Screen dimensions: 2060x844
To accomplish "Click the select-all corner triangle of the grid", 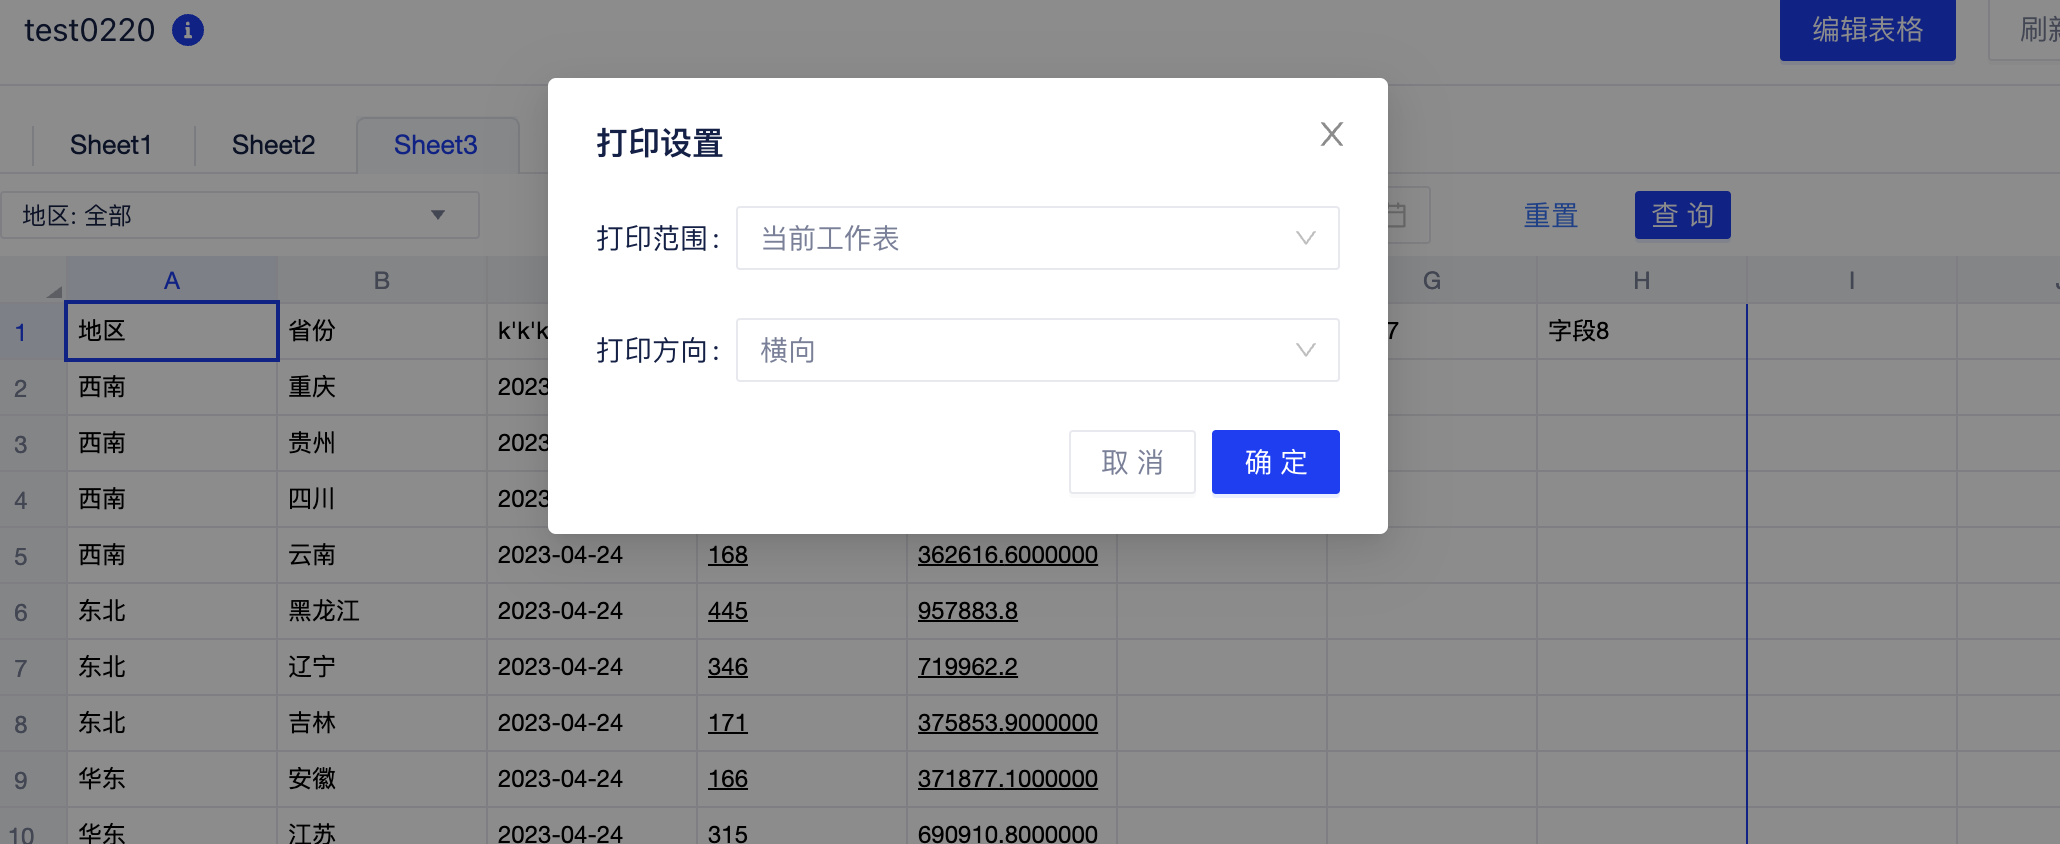I will pos(53,291).
